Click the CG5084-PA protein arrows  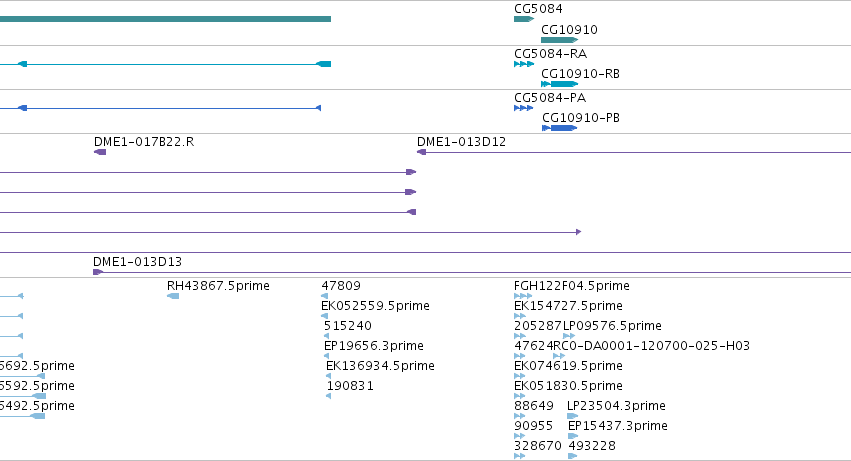coord(524,108)
